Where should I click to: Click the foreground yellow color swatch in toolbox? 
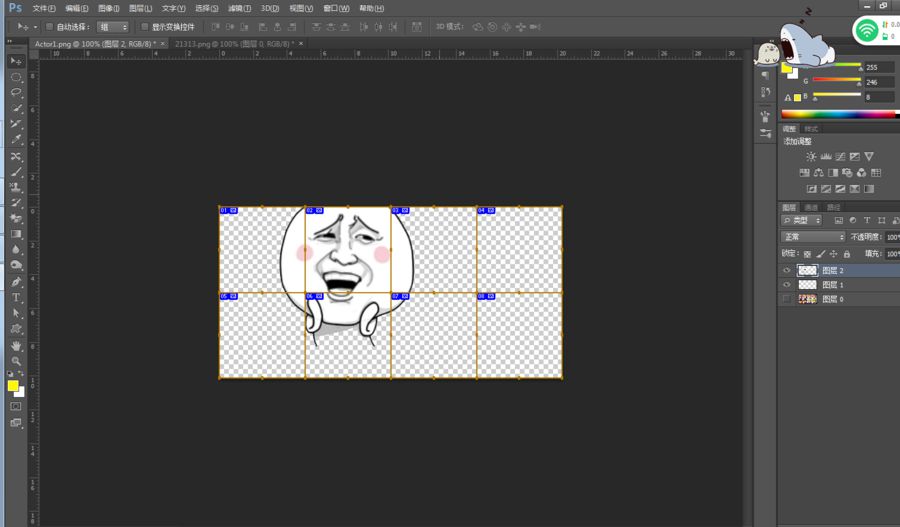pos(13,386)
